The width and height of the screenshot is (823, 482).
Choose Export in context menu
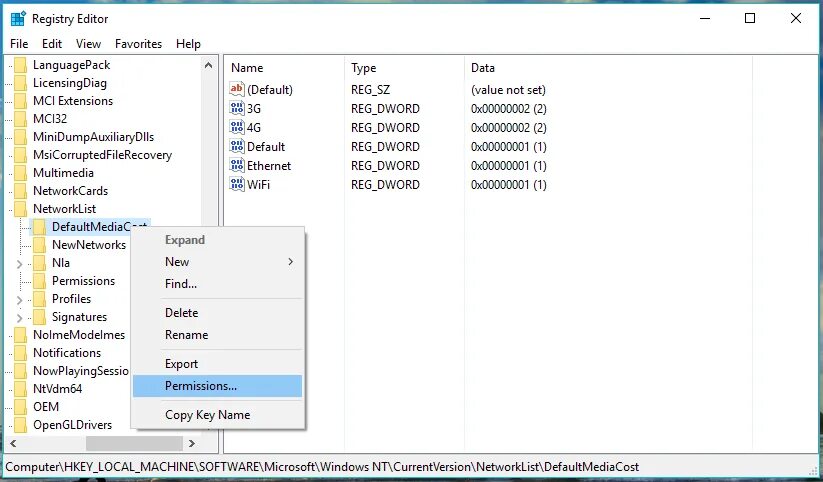217,364
